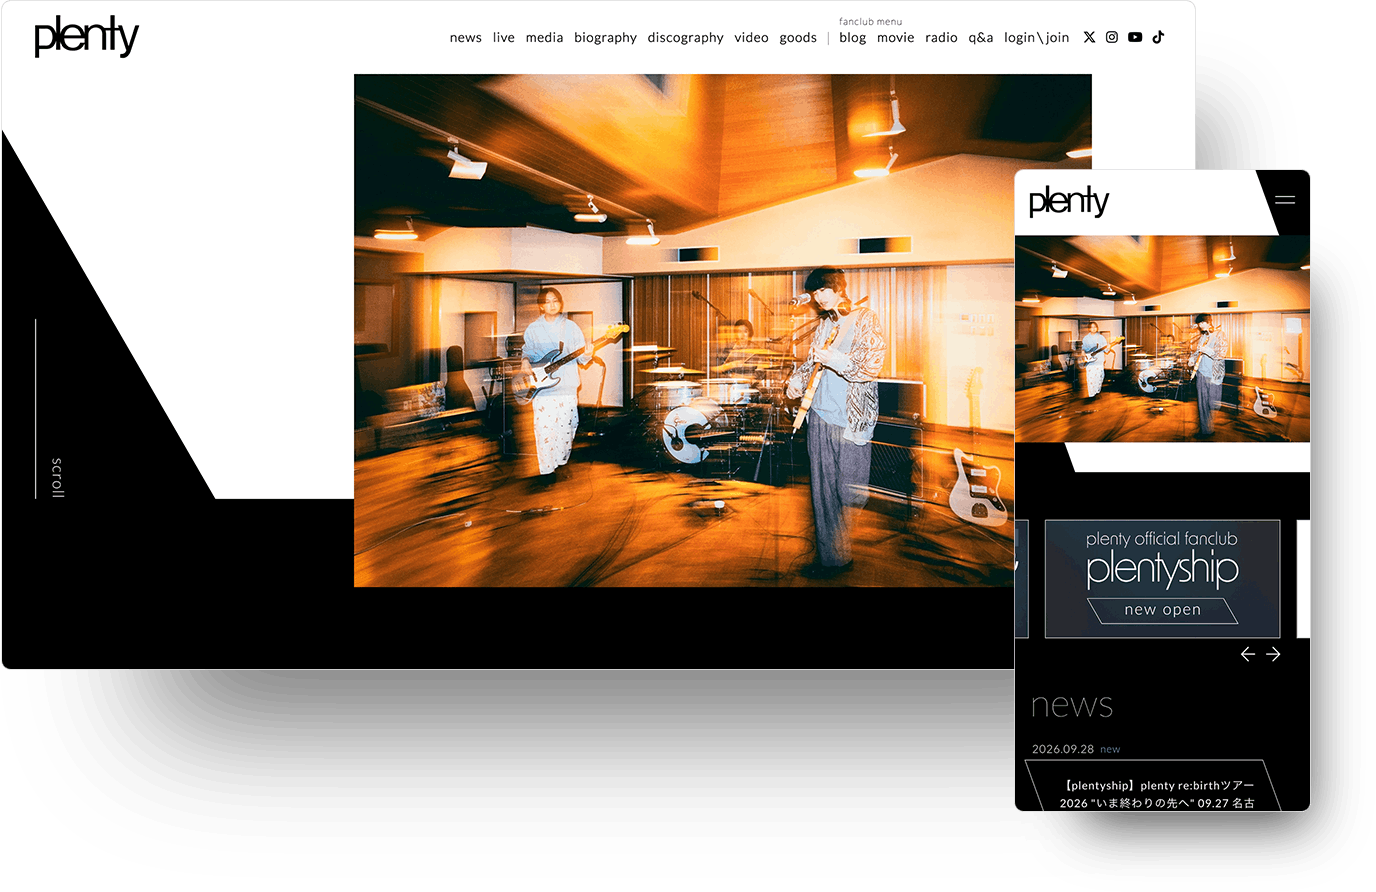Open the YouTube icon in header
This screenshot has height=892, width=1376.
[x=1135, y=37]
